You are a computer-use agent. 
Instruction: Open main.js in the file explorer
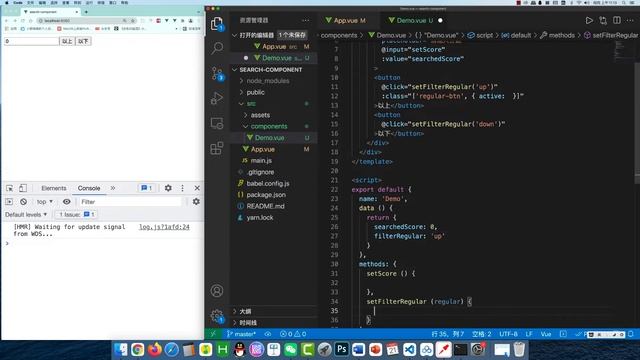(261, 161)
